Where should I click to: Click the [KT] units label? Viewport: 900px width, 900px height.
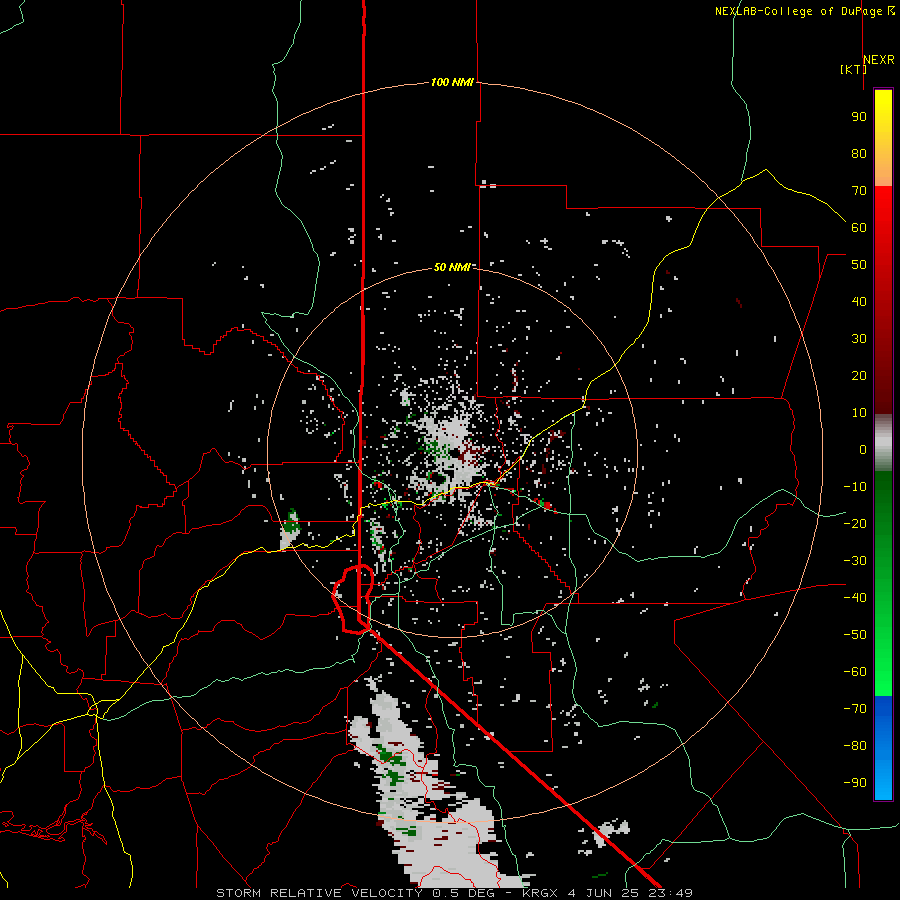pos(853,69)
